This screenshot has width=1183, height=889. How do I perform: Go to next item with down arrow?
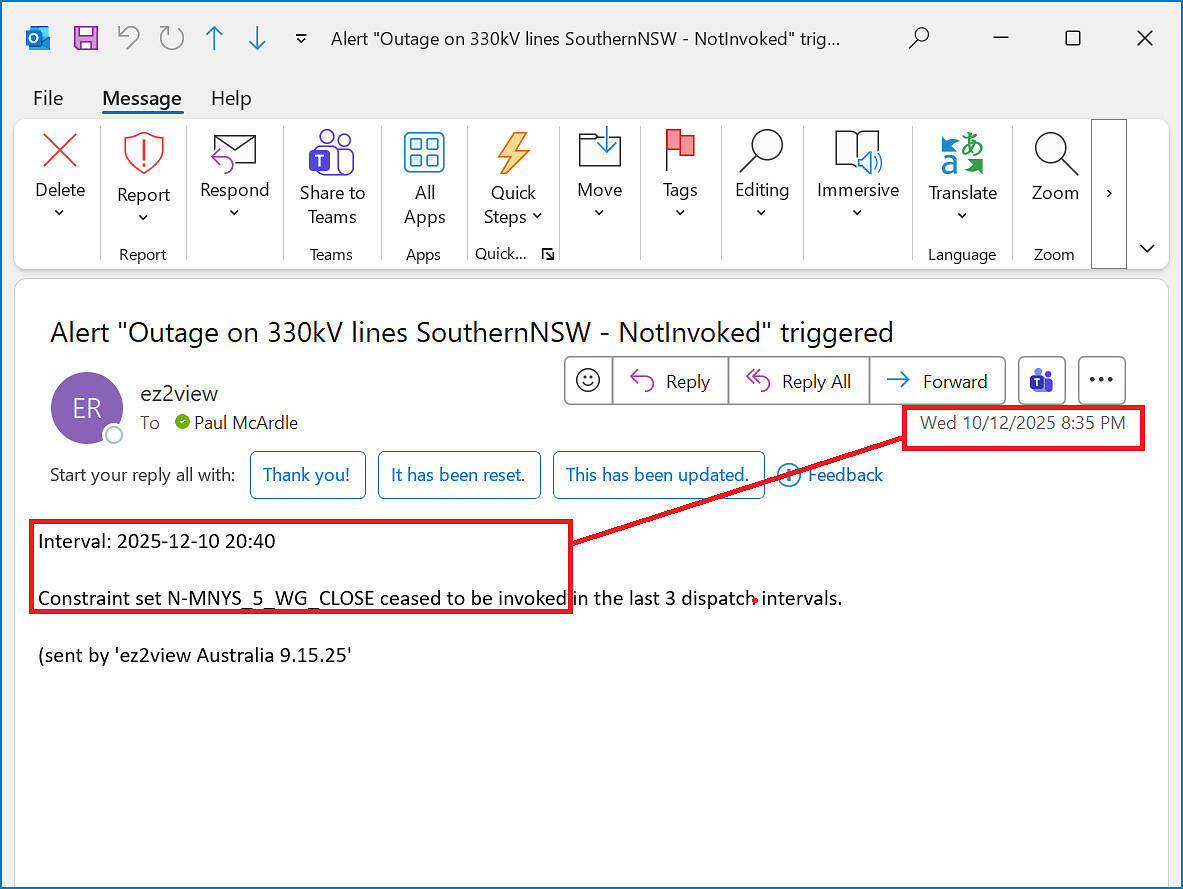pos(257,38)
